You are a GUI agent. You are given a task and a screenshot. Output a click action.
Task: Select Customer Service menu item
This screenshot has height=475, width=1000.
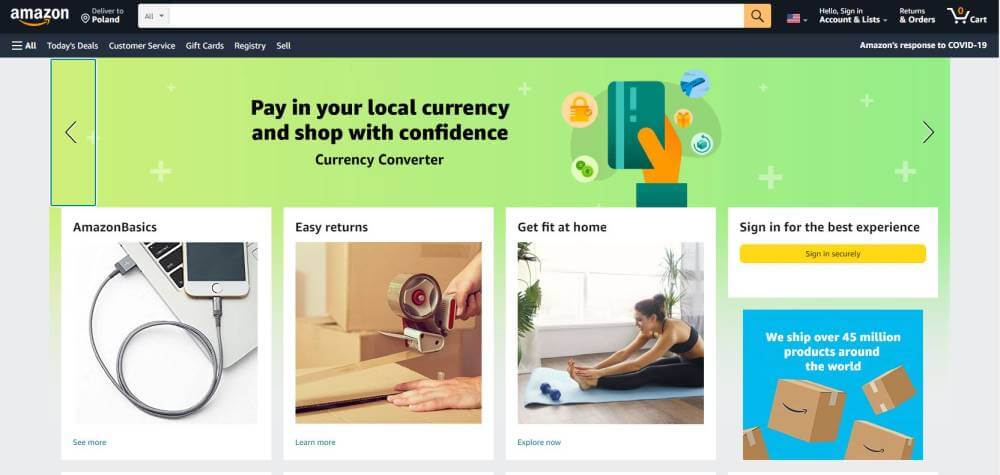coord(142,45)
